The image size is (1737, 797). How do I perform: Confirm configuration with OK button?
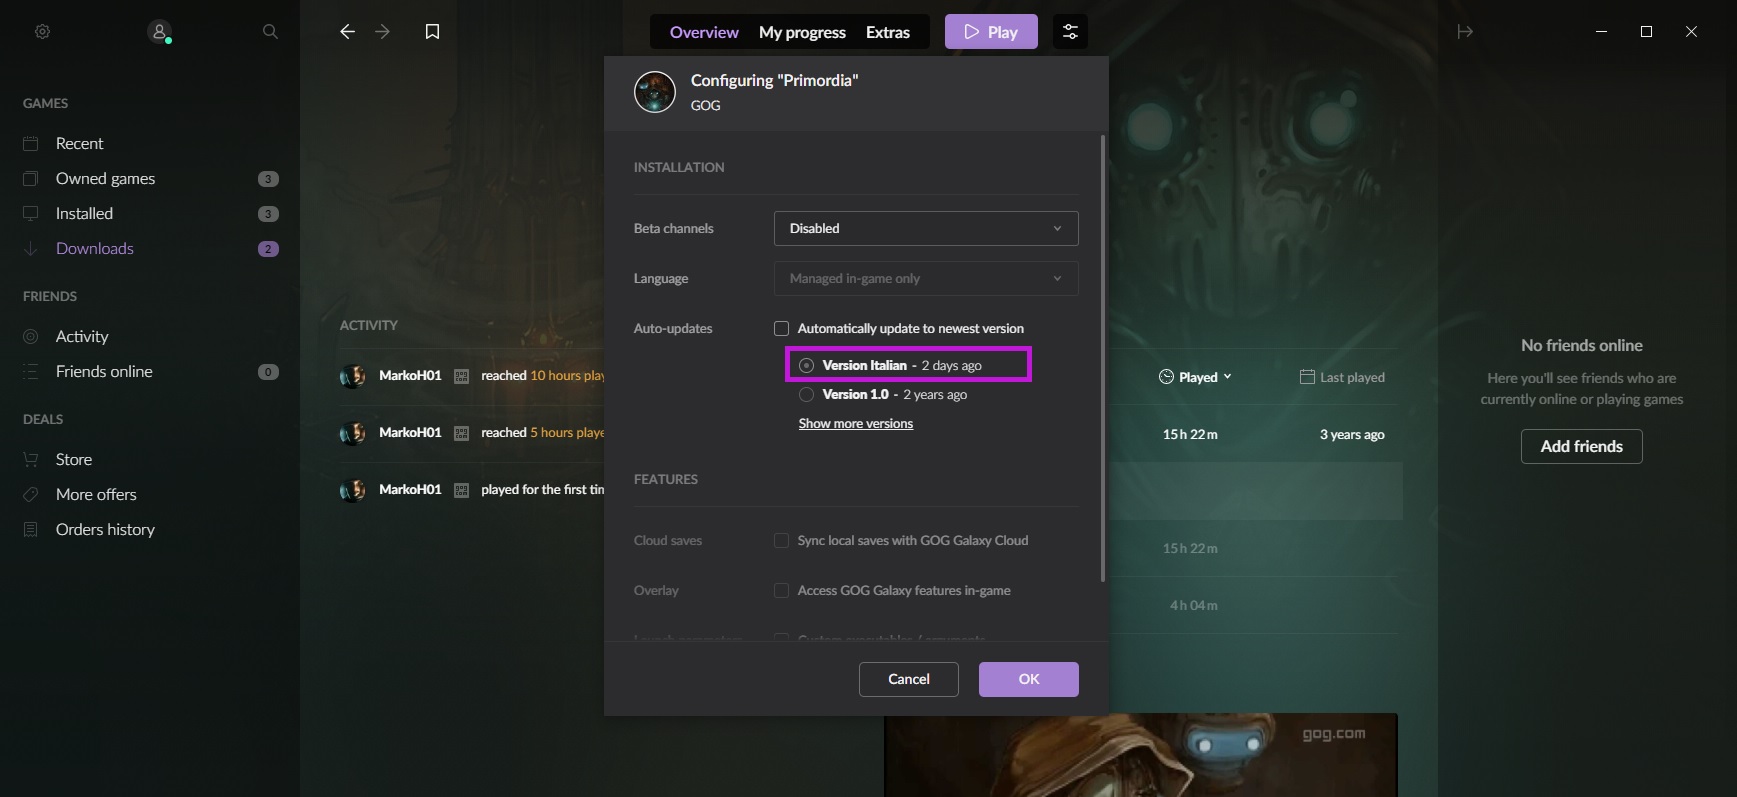[x=1029, y=679]
